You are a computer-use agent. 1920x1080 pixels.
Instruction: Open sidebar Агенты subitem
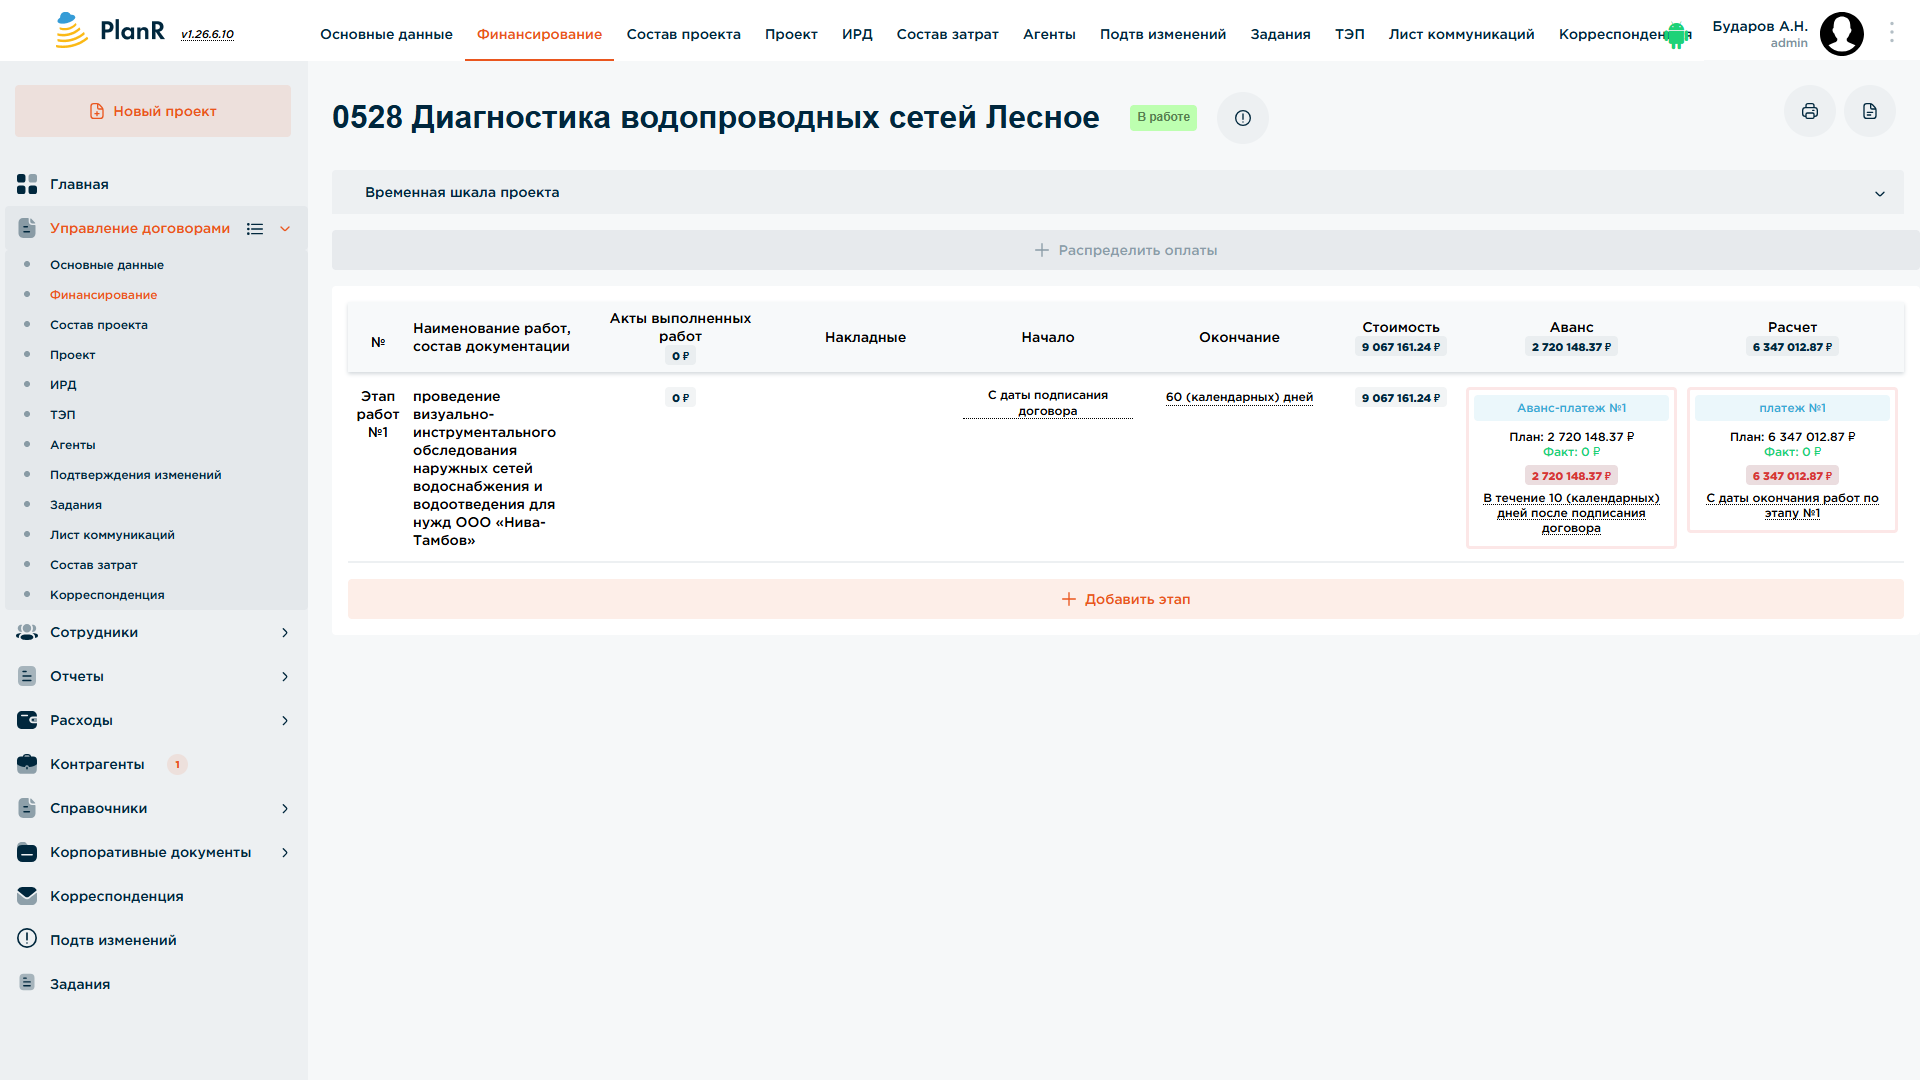point(73,445)
